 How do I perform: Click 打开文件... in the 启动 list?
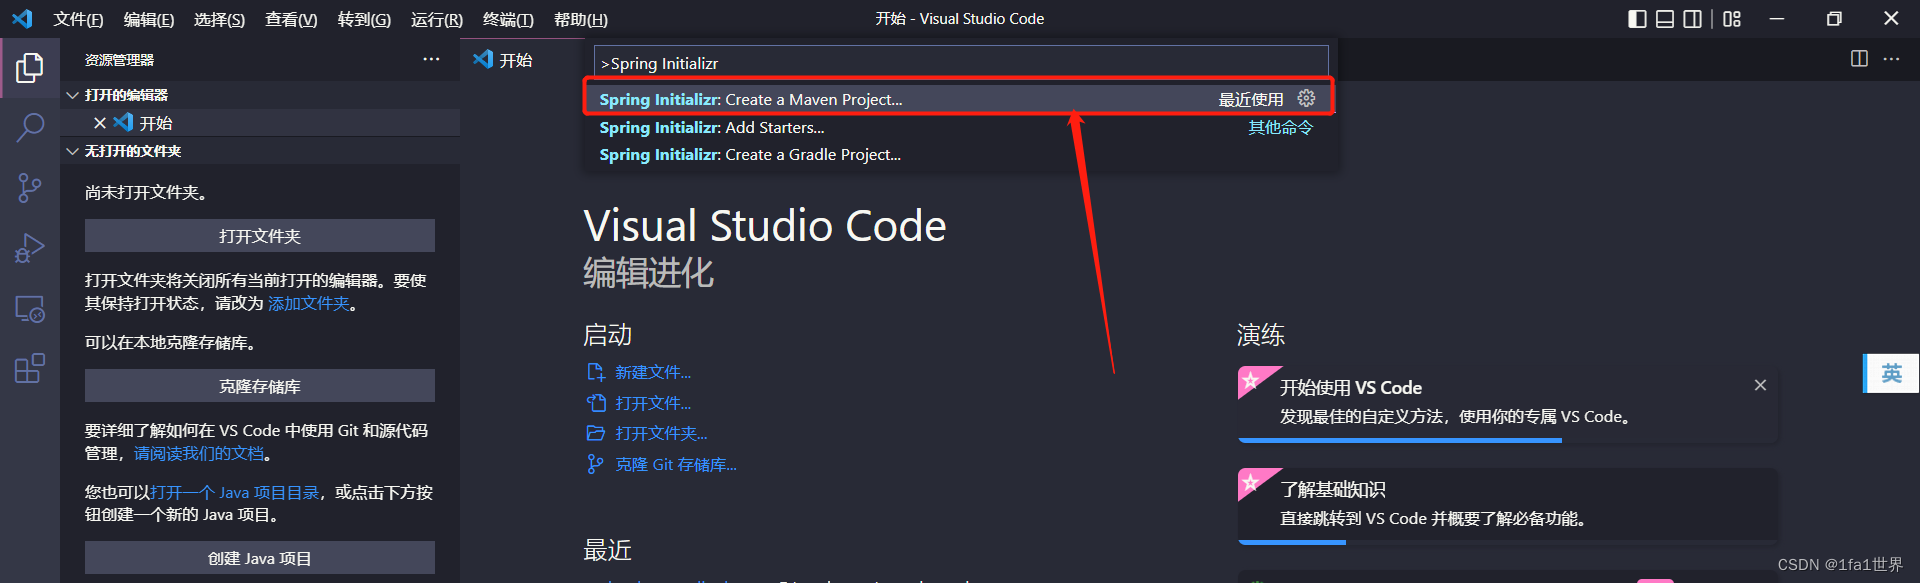(653, 403)
